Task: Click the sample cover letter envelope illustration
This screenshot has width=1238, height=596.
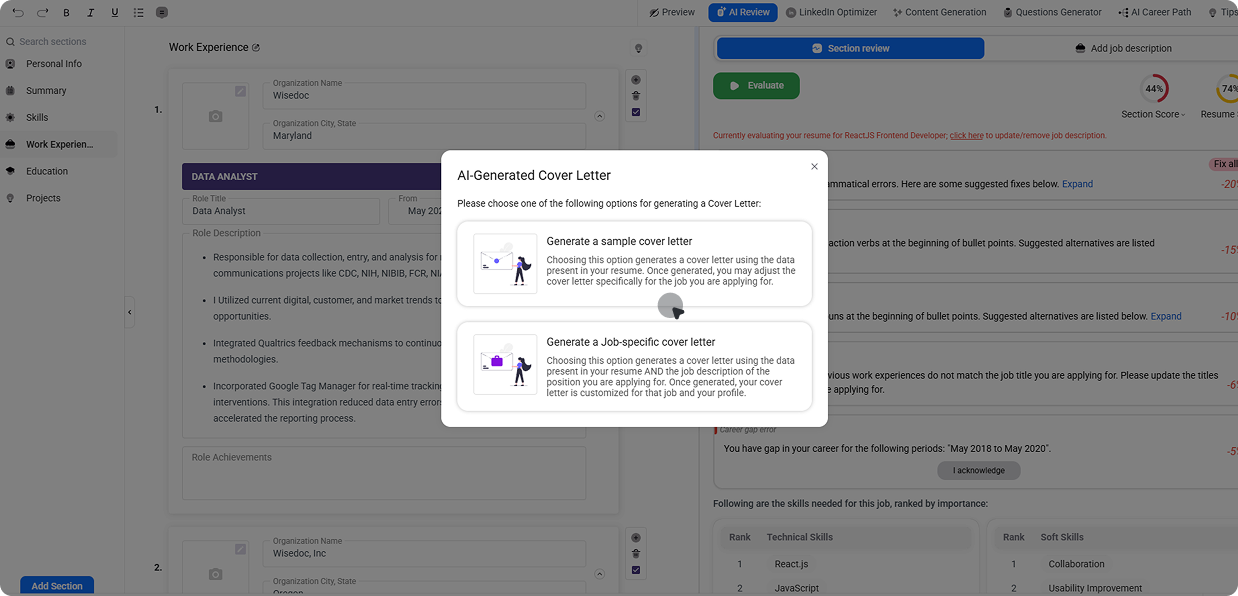Action: point(505,264)
